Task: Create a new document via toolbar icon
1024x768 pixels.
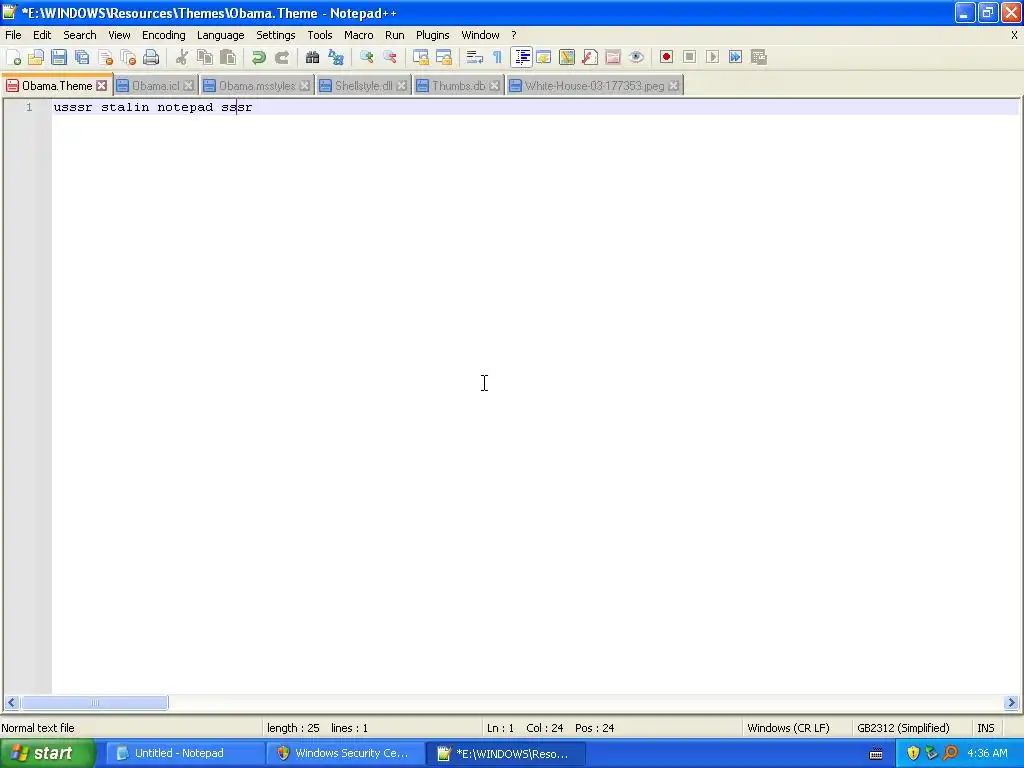Action: [13, 57]
